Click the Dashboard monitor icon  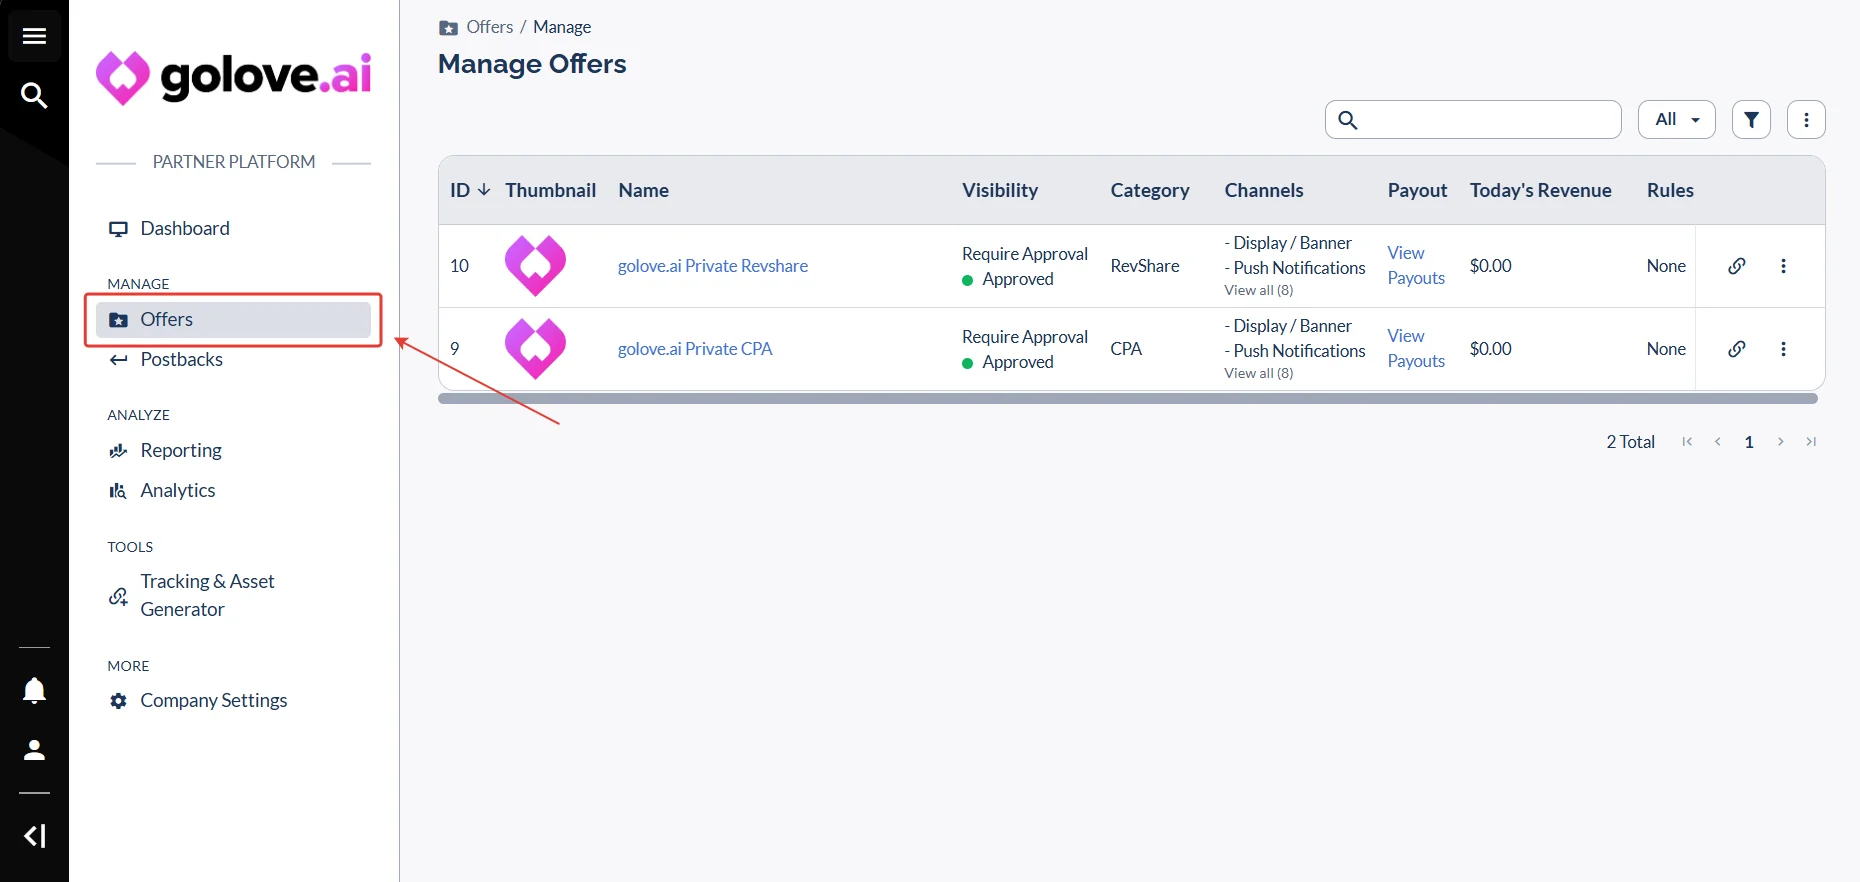click(118, 229)
